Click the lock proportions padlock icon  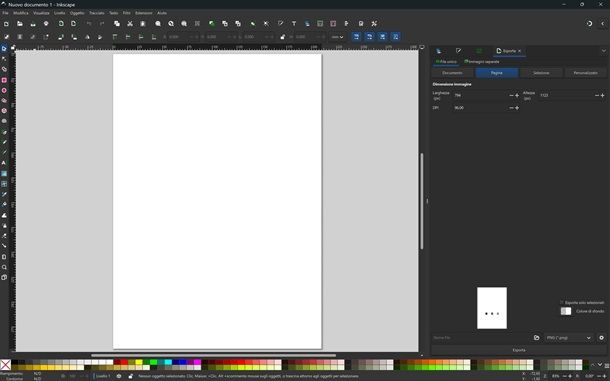point(282,37)
